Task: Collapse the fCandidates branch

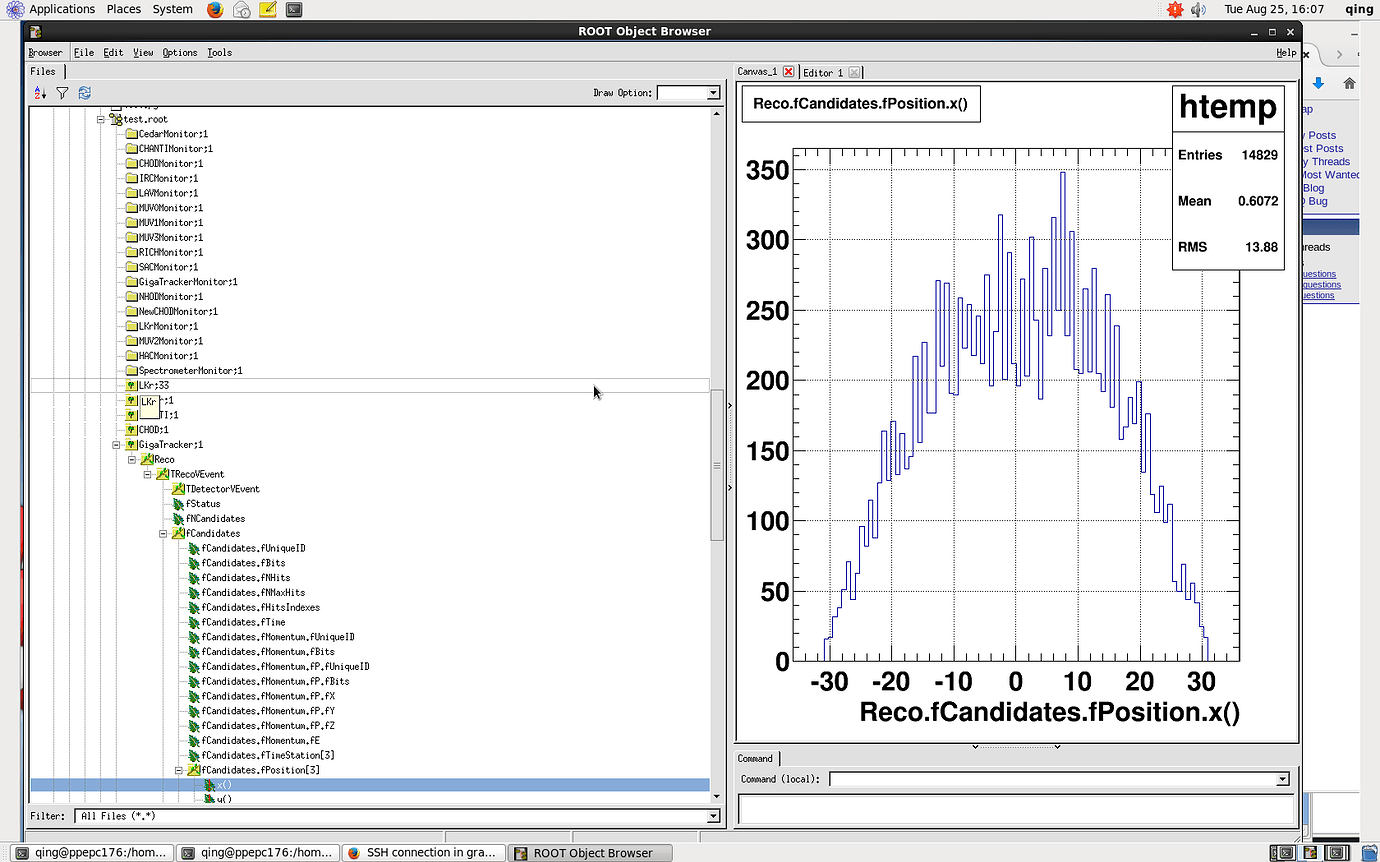Action: coord(163,534)
